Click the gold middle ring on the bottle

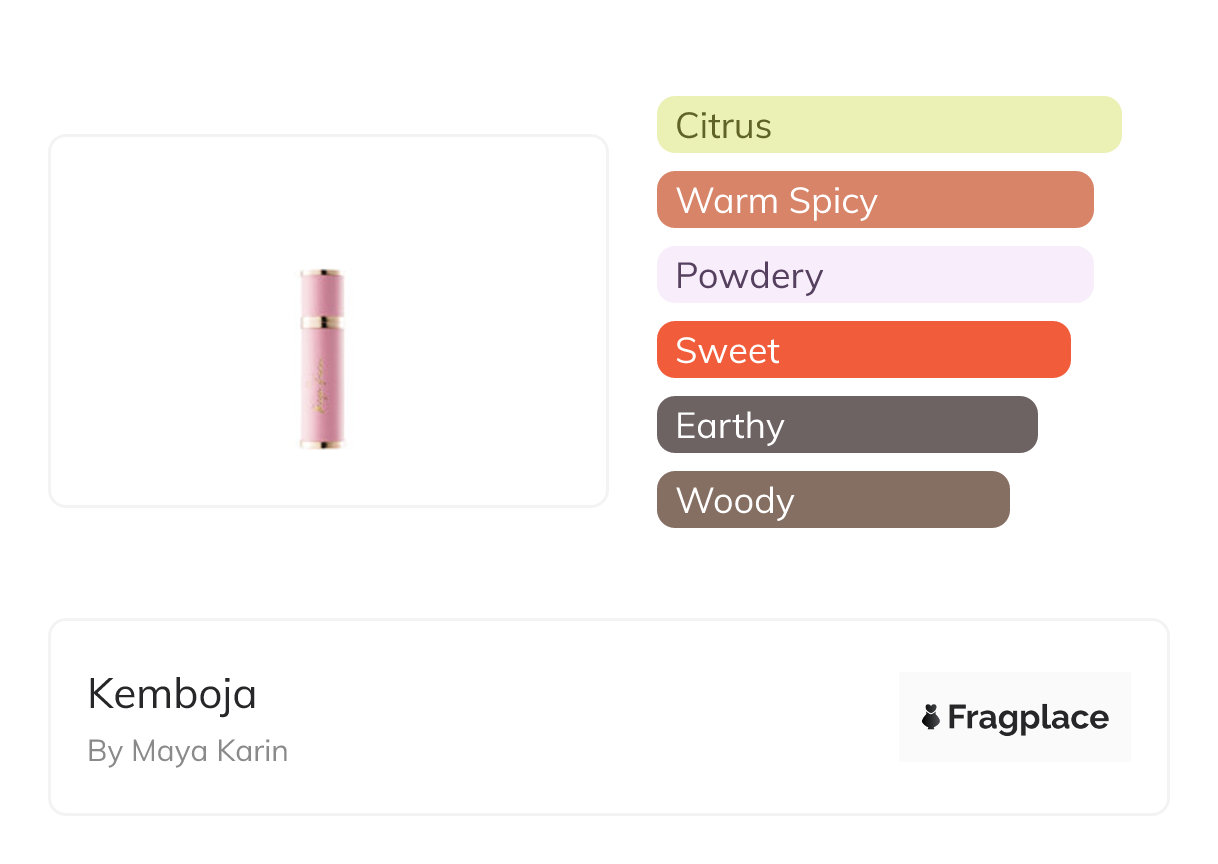click(x=321, y=322)
